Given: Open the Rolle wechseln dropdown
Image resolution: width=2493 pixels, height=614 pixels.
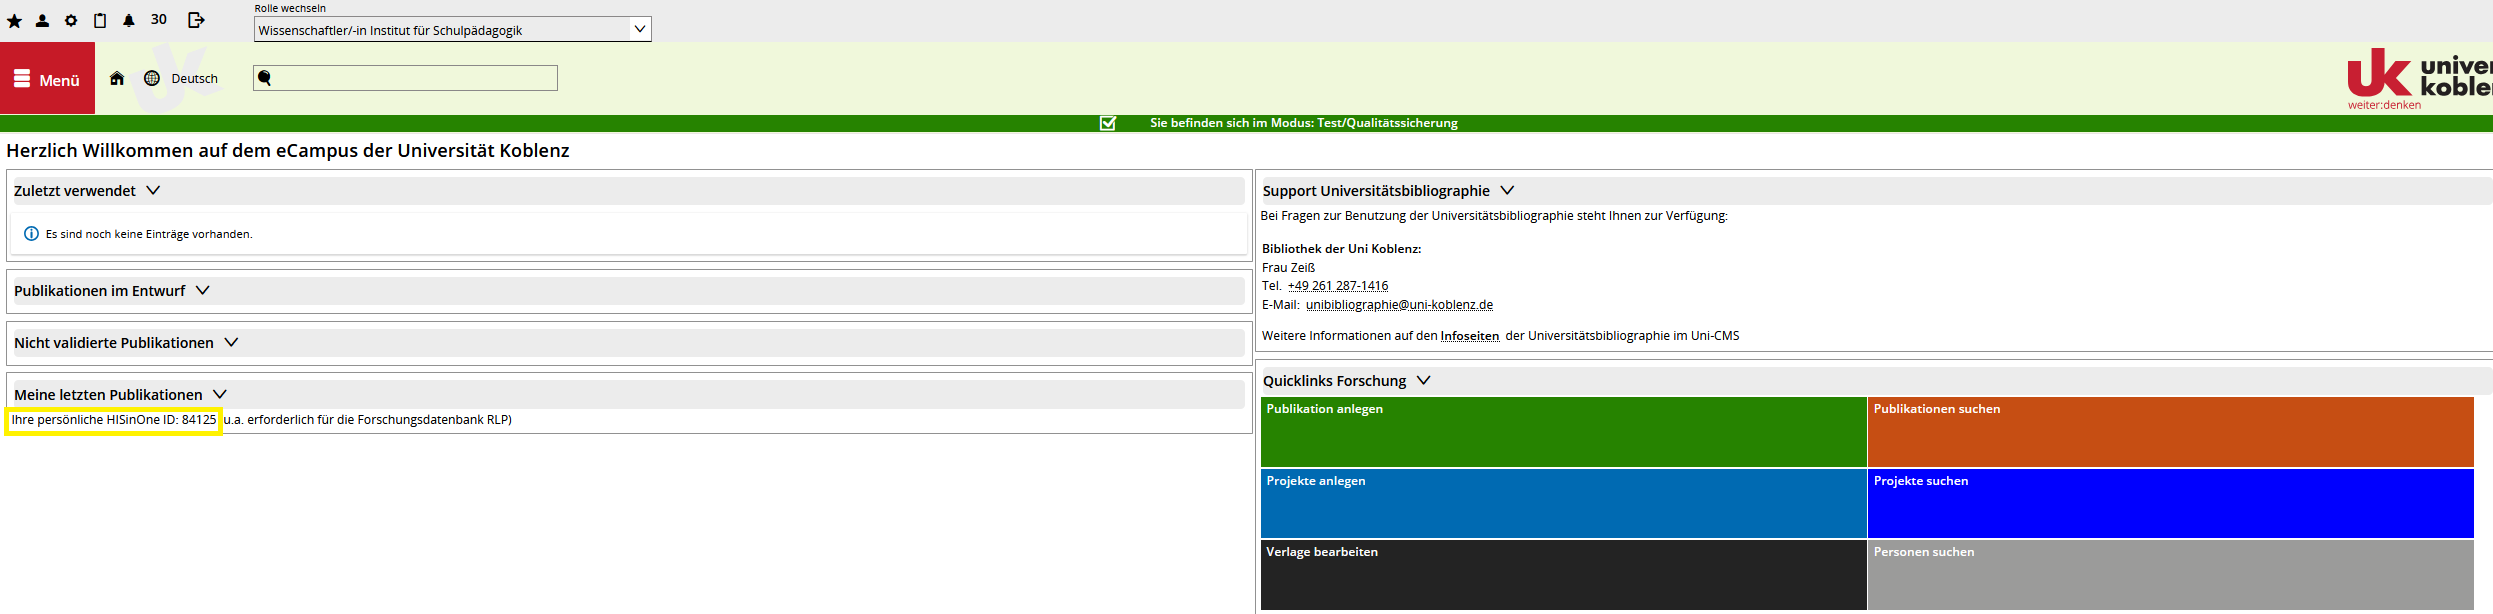Looking at the screenshot, I should coord(452,30).
